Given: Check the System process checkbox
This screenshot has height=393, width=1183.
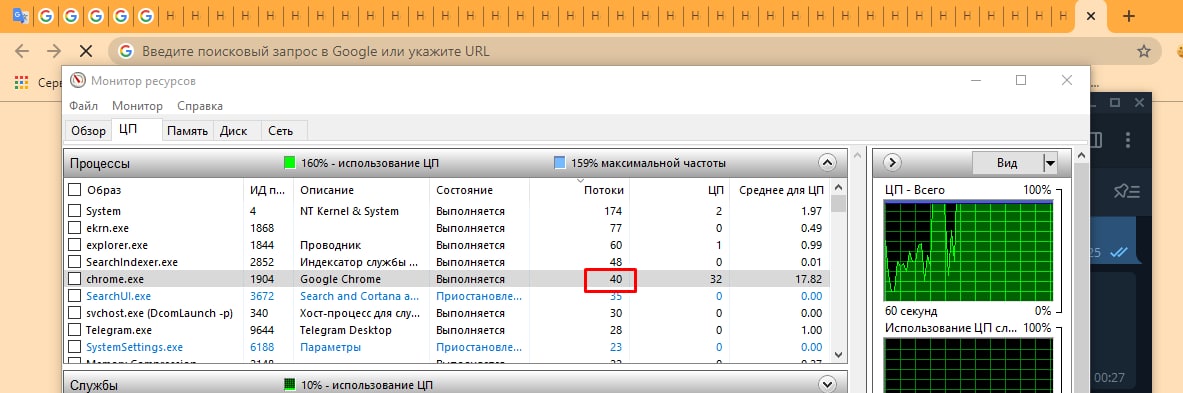Looking at the screenshot, I should (75, 210).
